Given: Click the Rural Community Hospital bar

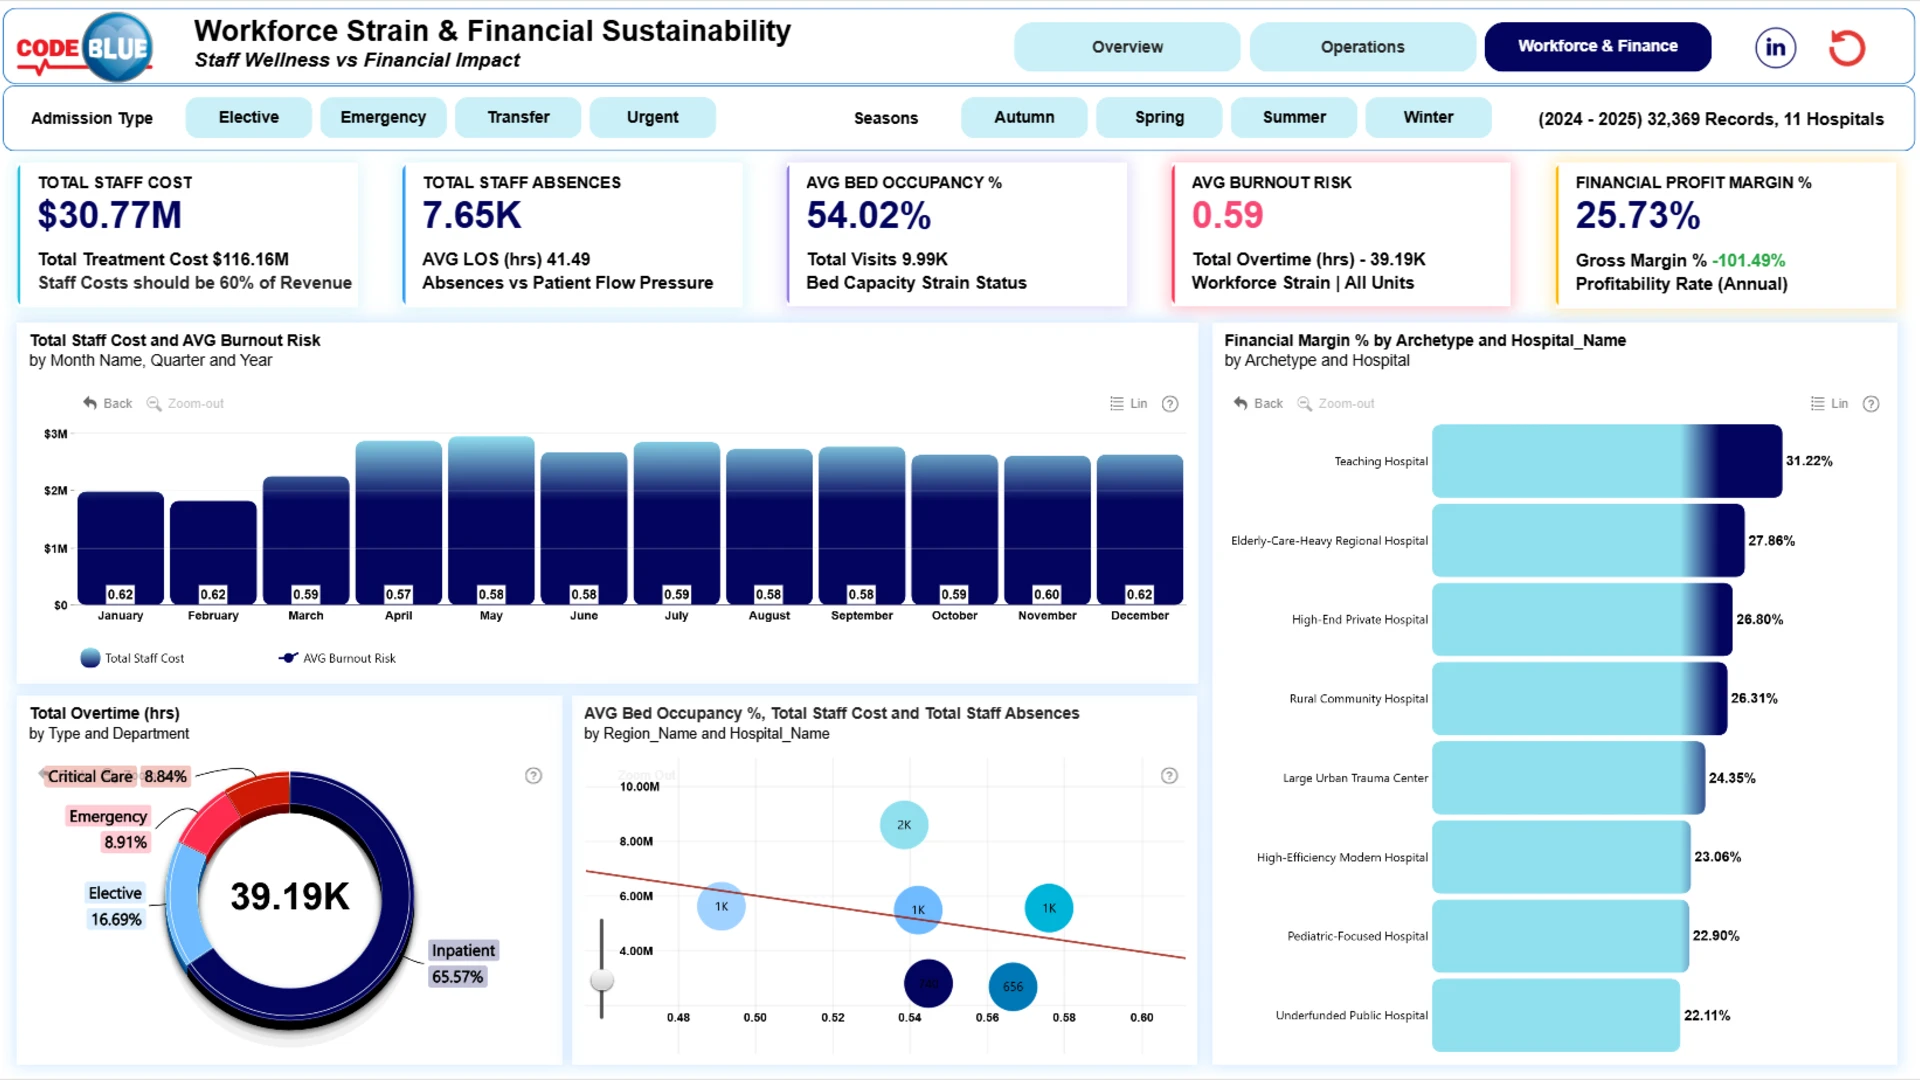Looking at the screenshot, I should click(1579, 698).
